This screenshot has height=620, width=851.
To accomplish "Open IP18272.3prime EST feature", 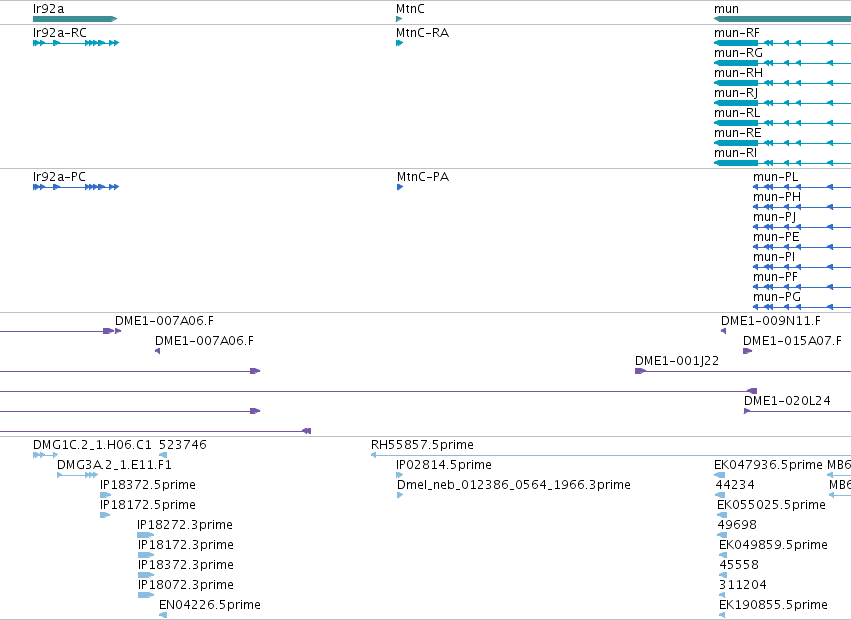I will [145, 535].
